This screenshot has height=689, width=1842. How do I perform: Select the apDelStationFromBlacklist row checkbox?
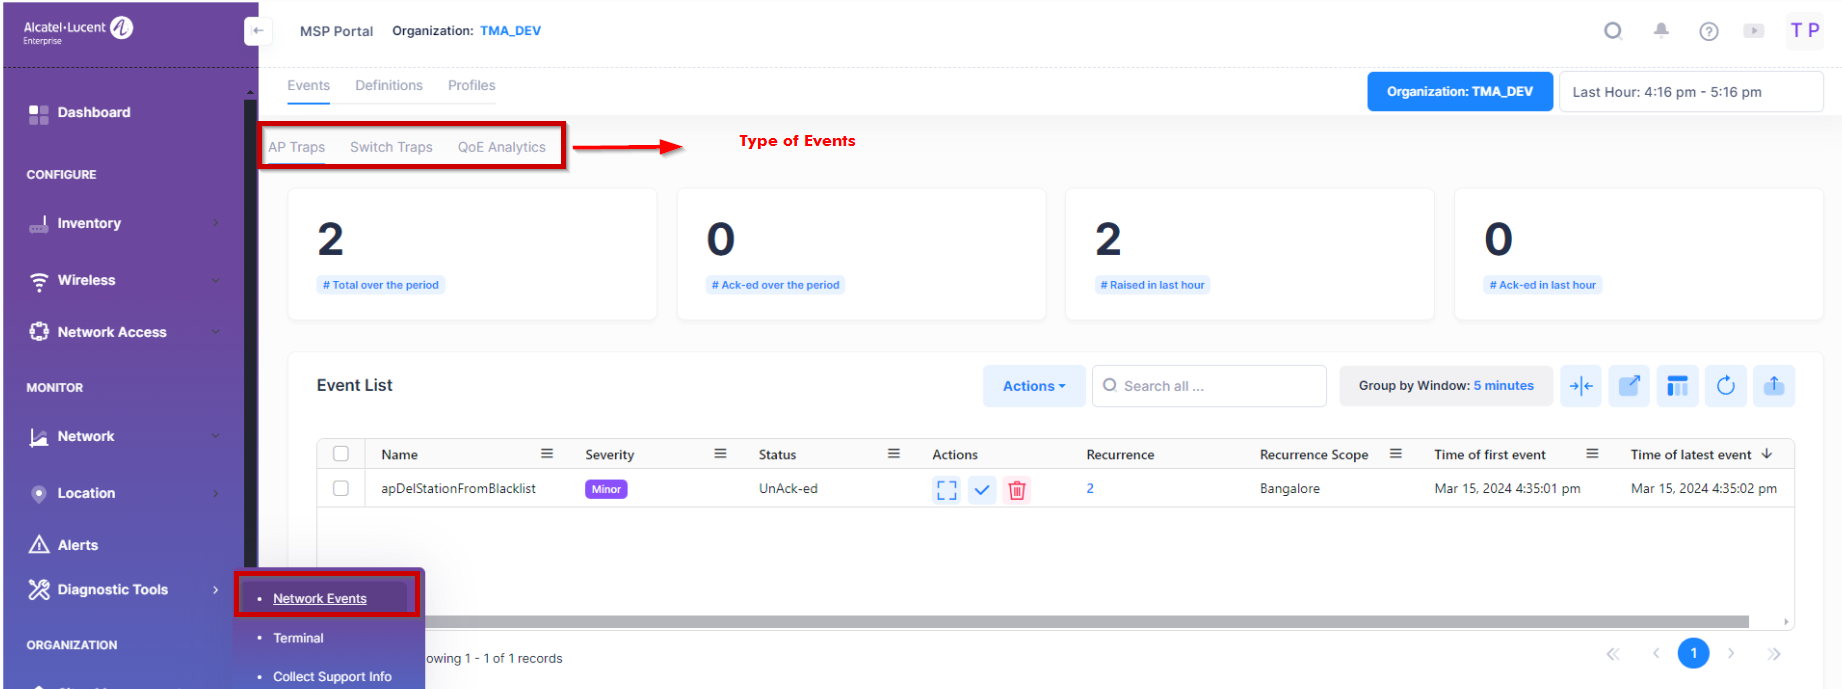pyautogui.click(x=341, y=489)
